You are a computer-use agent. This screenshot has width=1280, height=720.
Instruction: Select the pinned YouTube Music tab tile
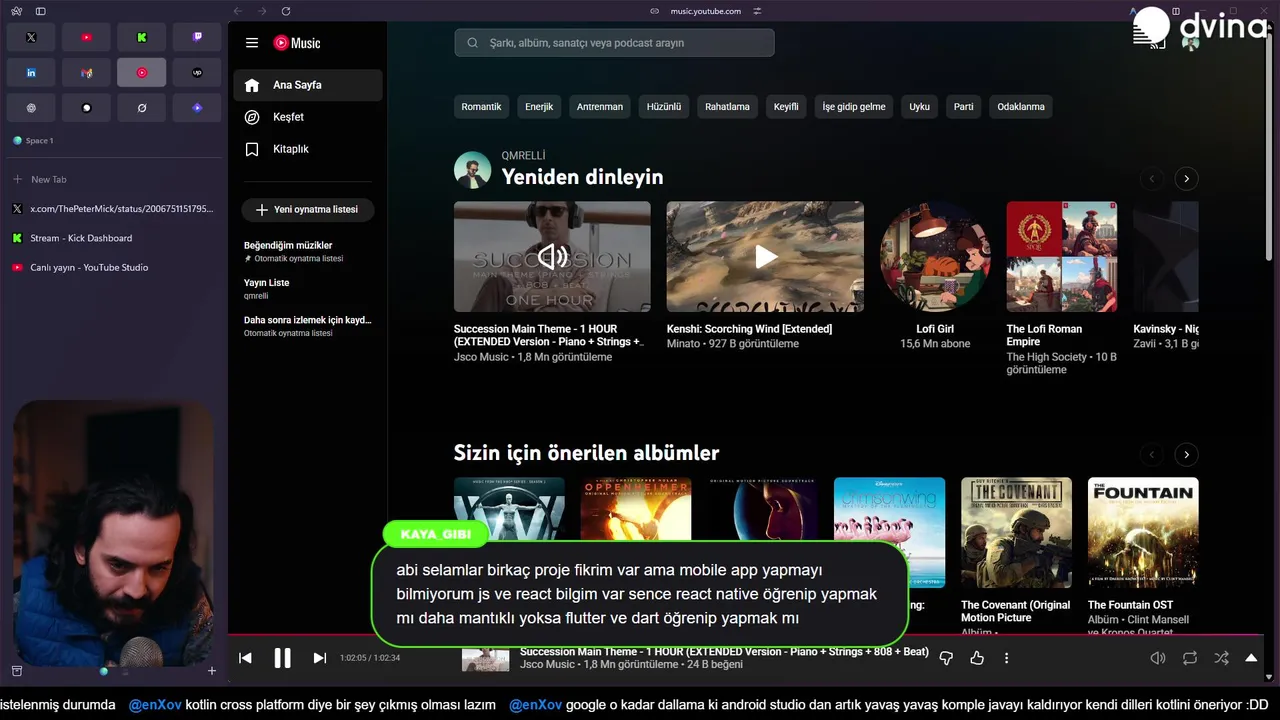pyautogui.click(x=141, y=73)
